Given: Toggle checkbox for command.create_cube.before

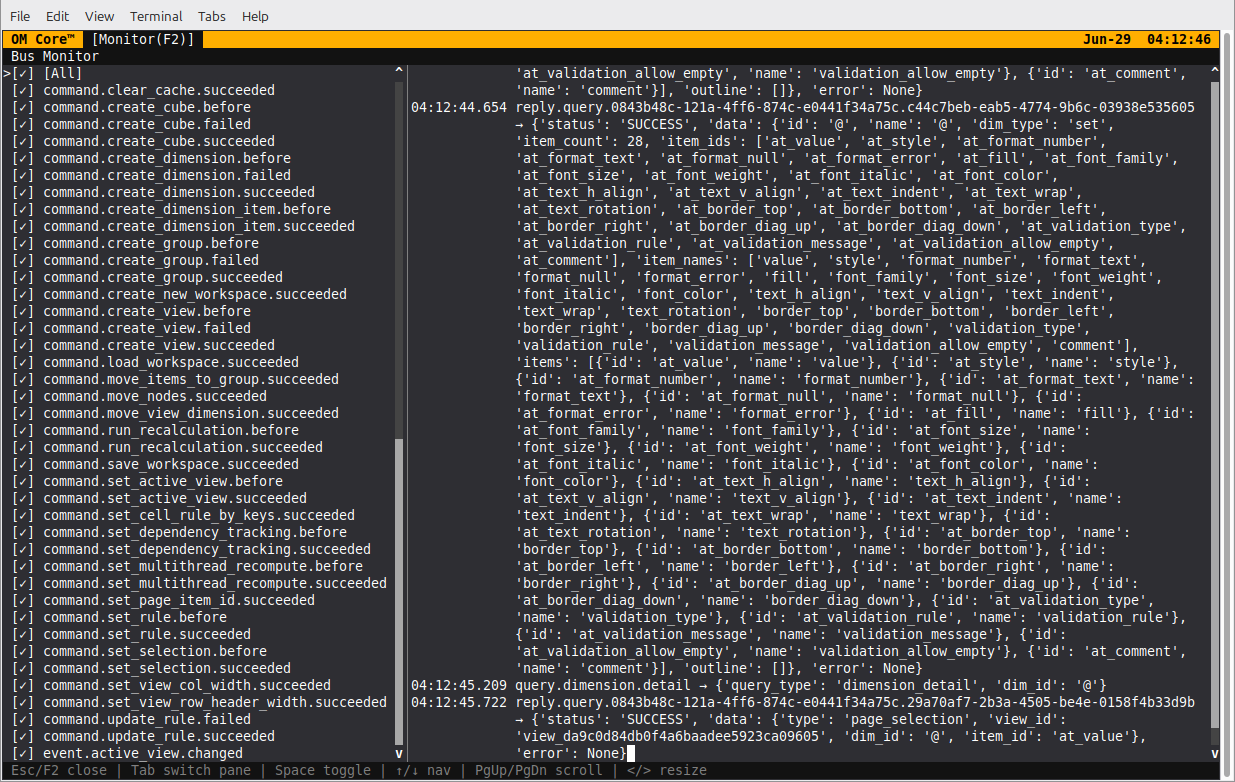Looking at the screenshot, I should tap(23, 107).
